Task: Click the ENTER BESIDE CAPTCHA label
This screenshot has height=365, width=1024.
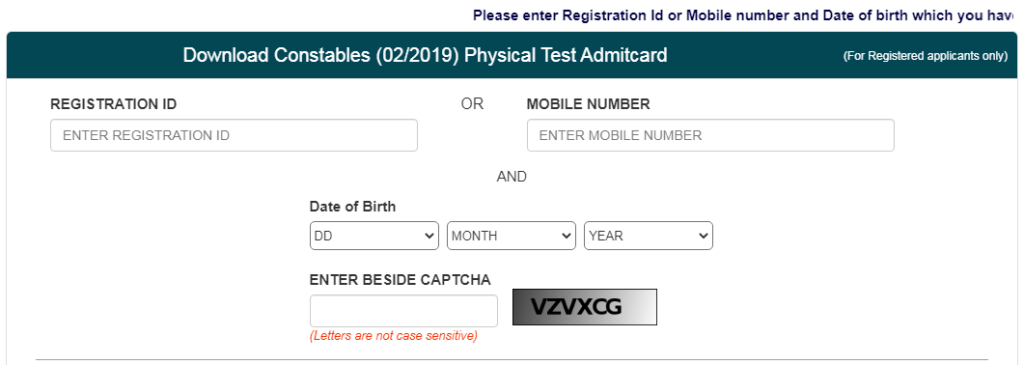Action: click(x=400, y=280)
